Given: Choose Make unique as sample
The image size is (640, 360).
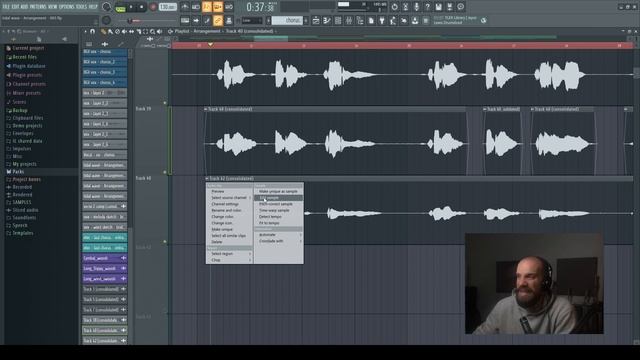Looking at the screenshot, I should click(x=278, y=191).
